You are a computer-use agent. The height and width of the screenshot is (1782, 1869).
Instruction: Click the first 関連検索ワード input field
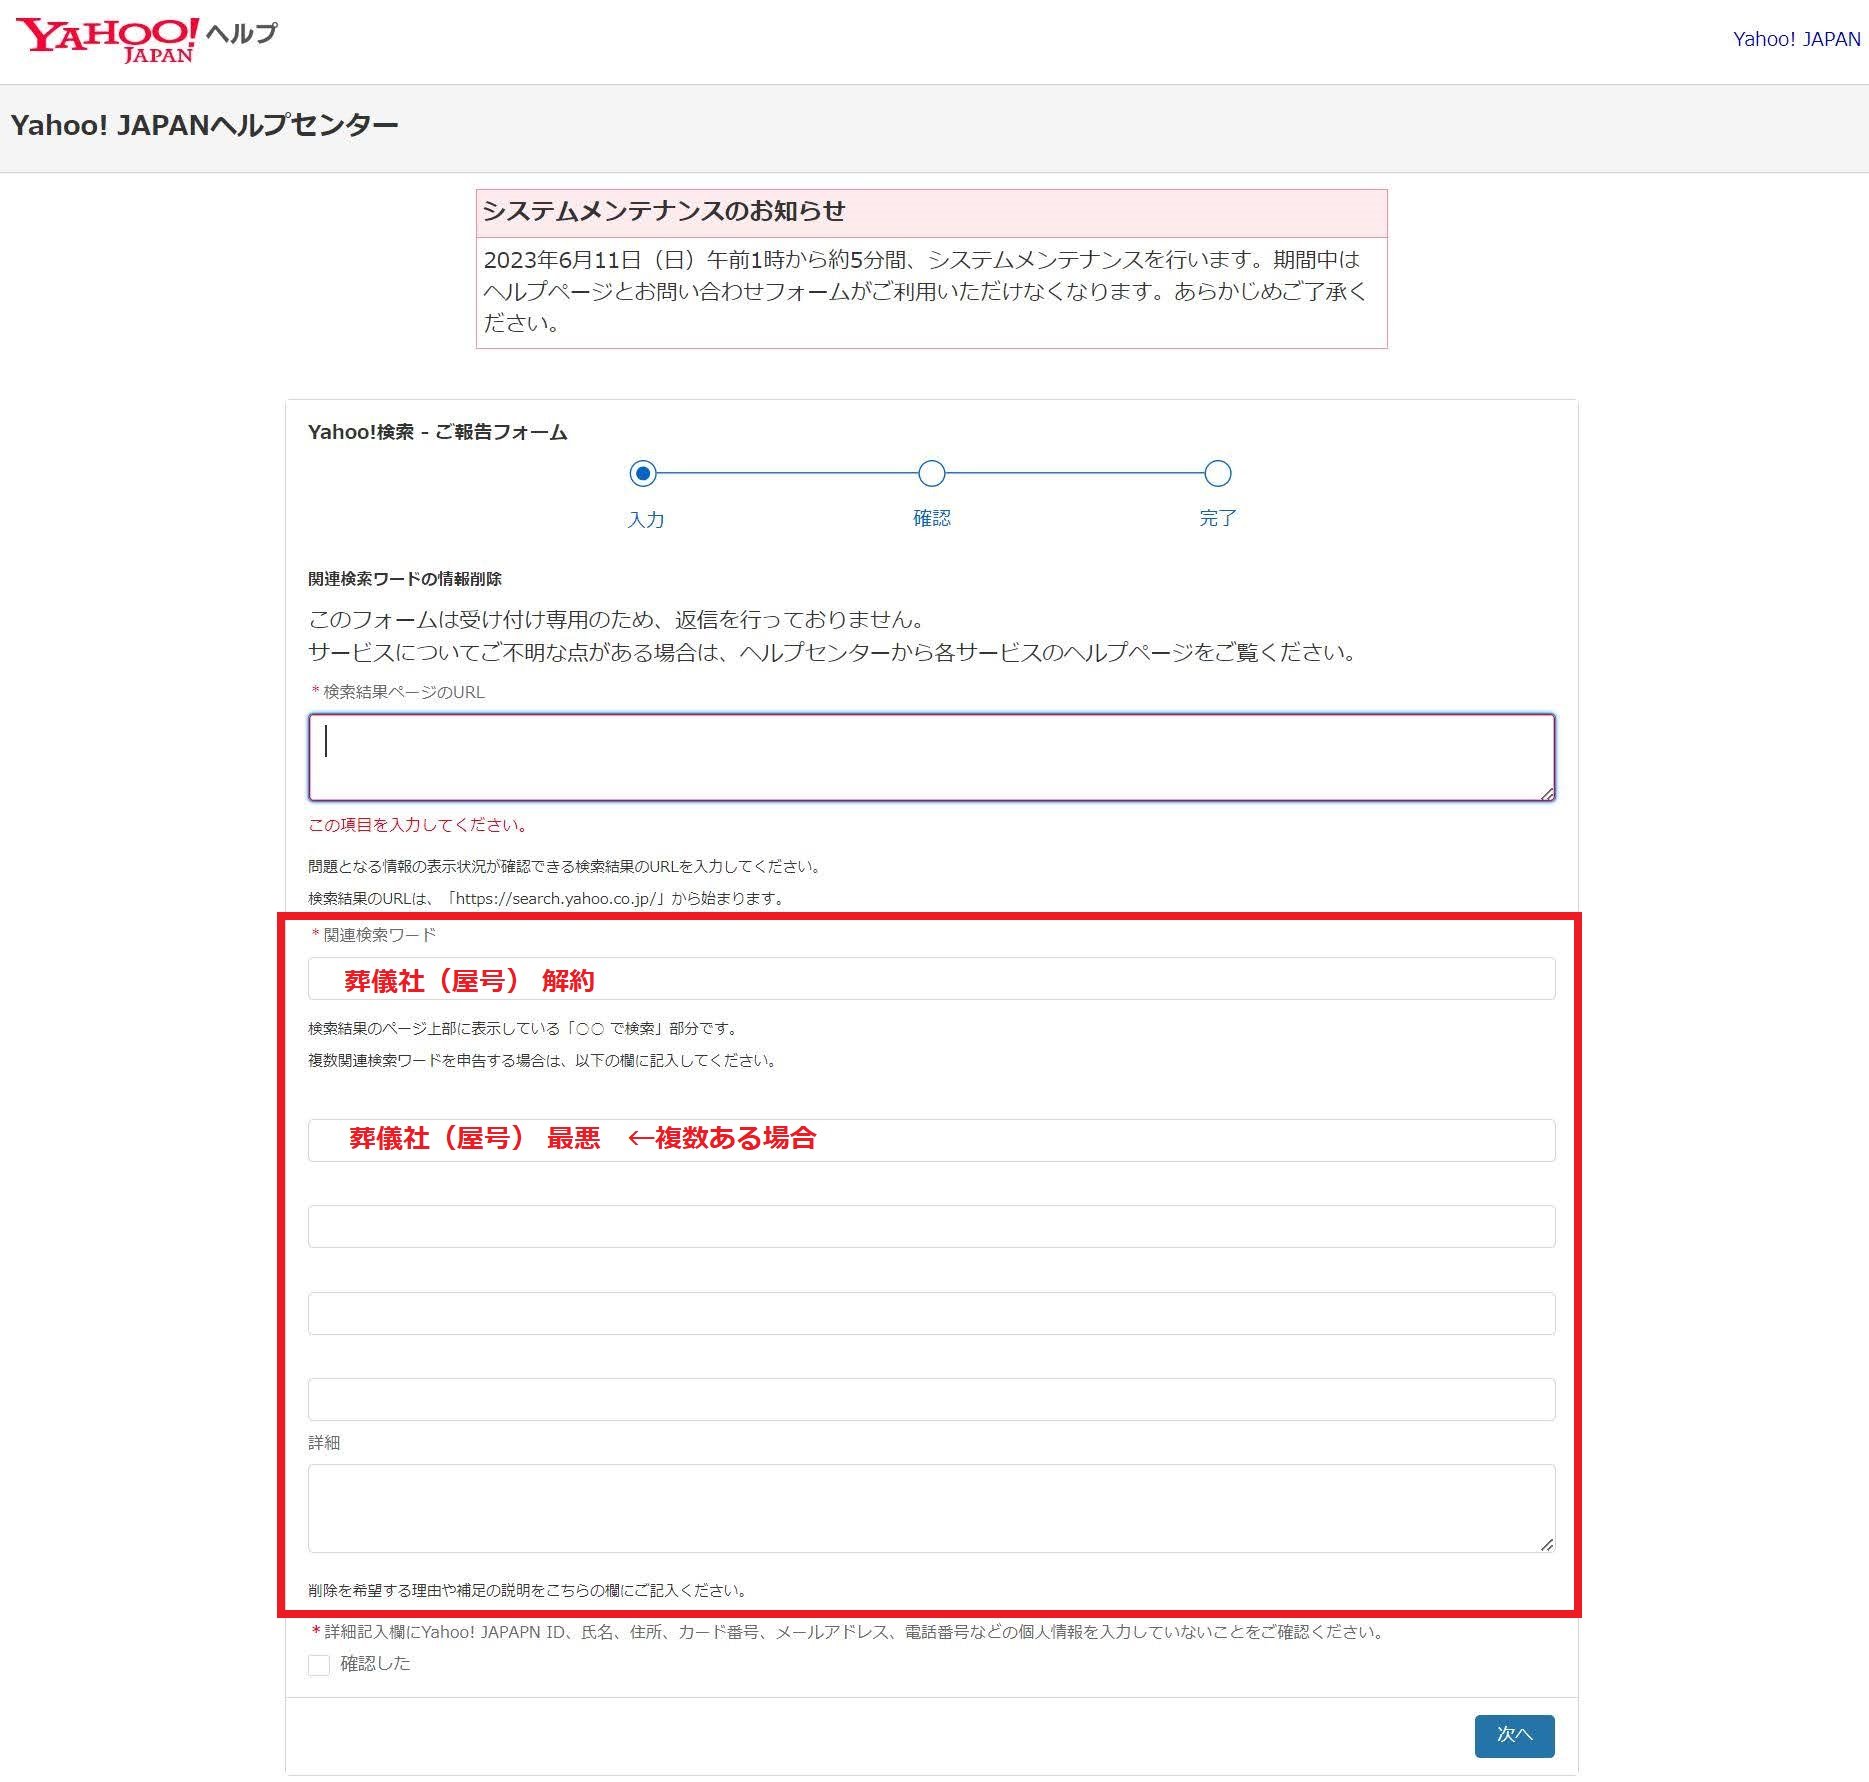coord(930,978)
